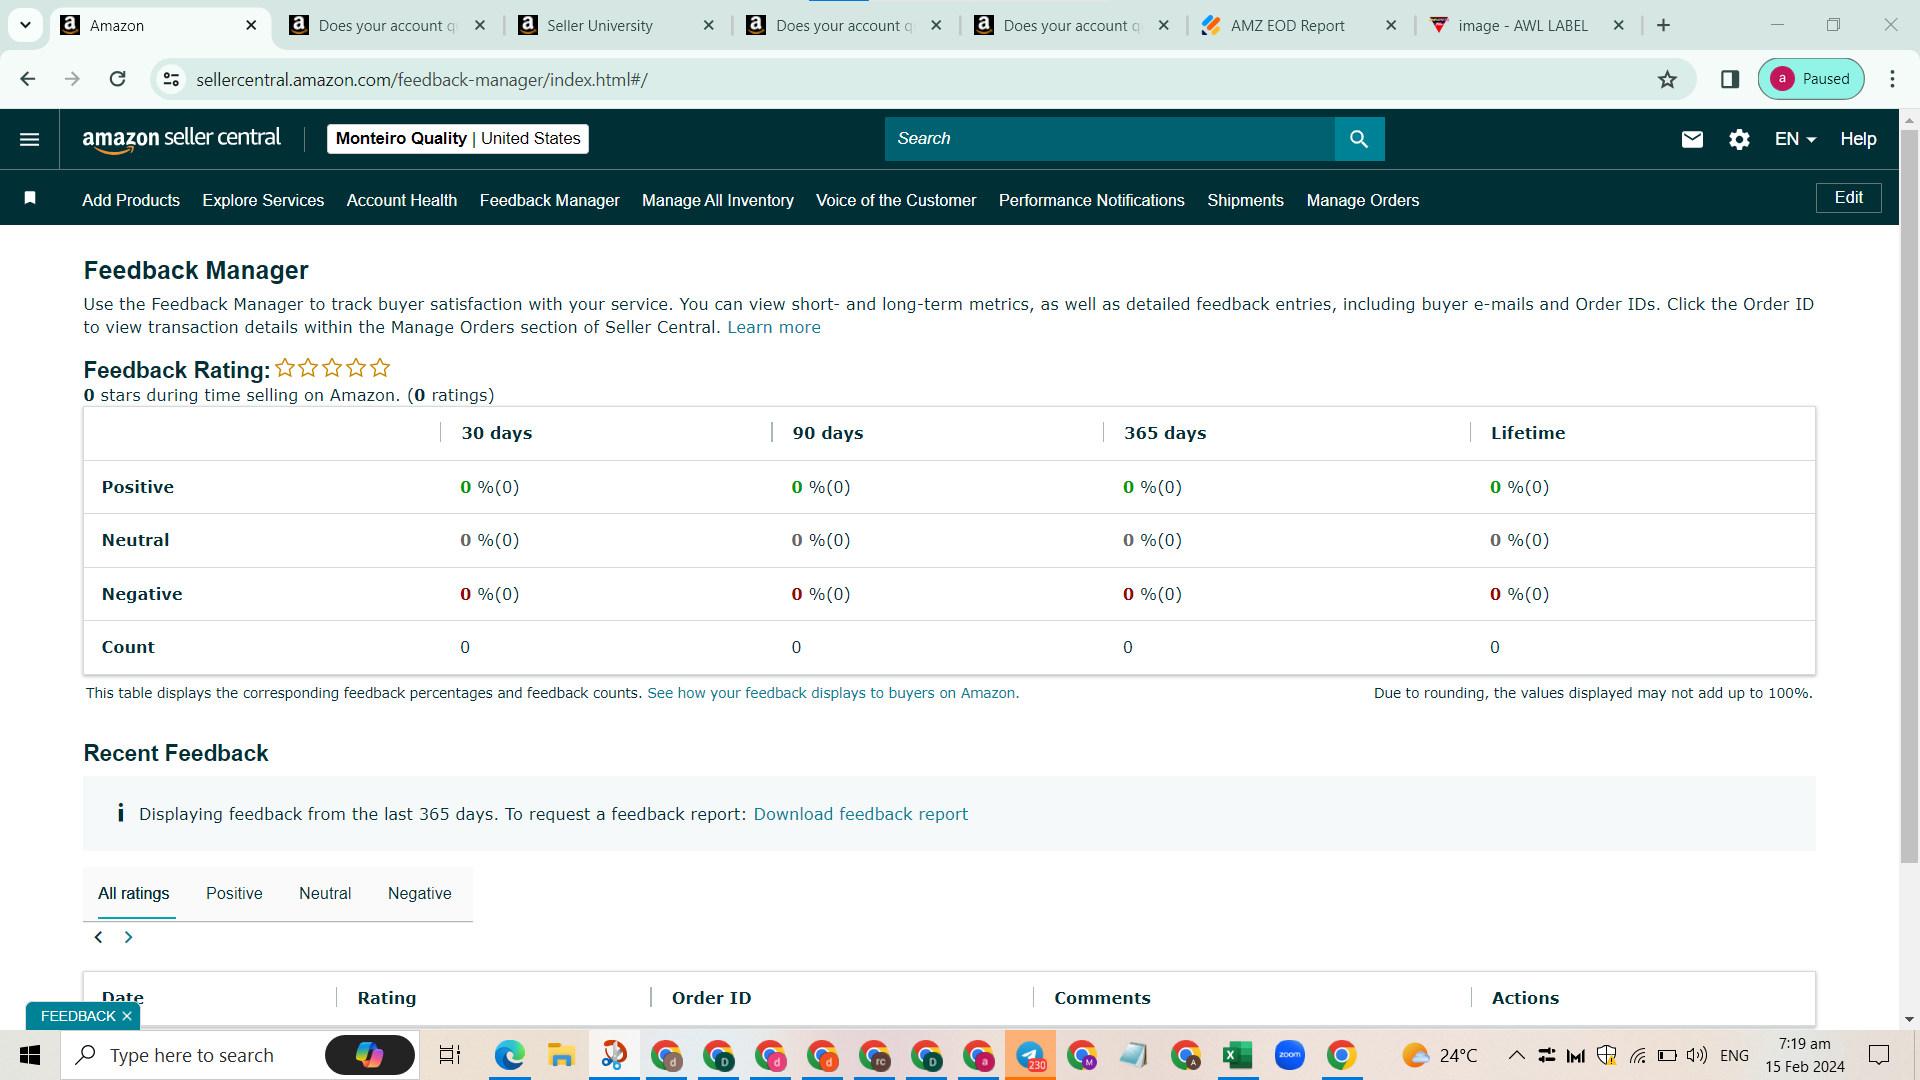The height and width of the screenshot is (1080, 1920).
Task: Open the browser side panel icon
Action: [x=1730, y=80]
